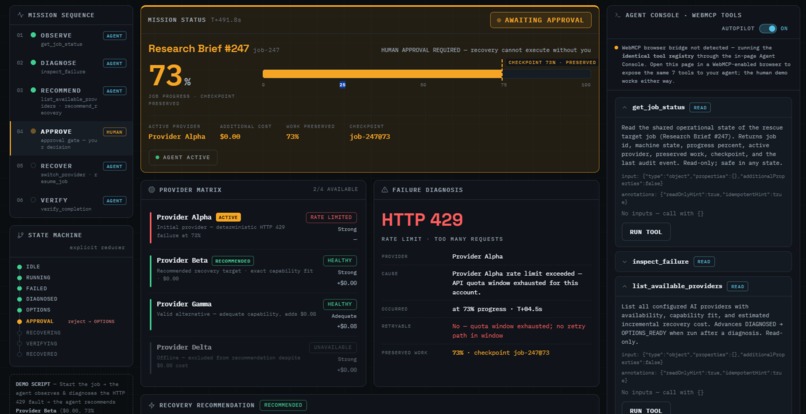Viewport: 806px width, 414px height.
Task: Click the UNAVAILABLE tag on Provider Delta
Action: tap(333, 348)
